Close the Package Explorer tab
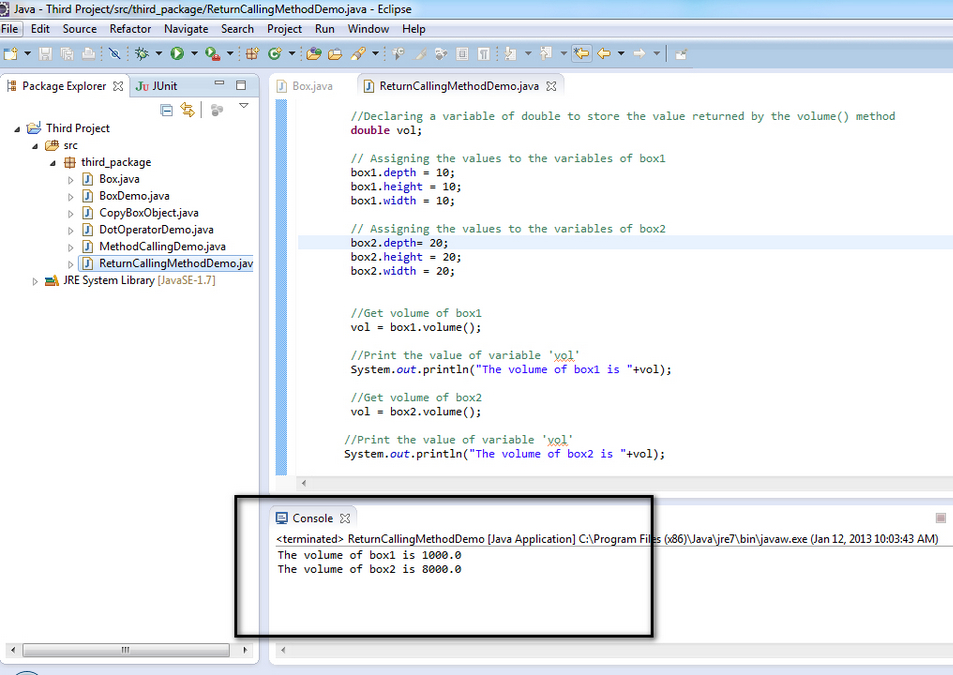Viewport: 953px width, 675px height. pyautogui.click(x=118, y=86)
